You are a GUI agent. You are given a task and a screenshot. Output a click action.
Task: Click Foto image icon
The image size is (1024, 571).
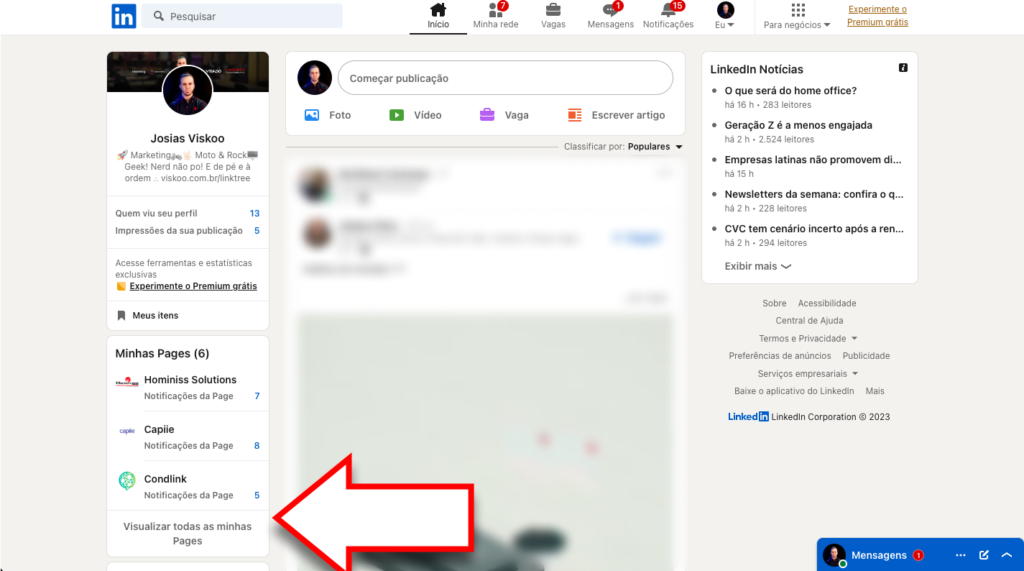[312, 115]
